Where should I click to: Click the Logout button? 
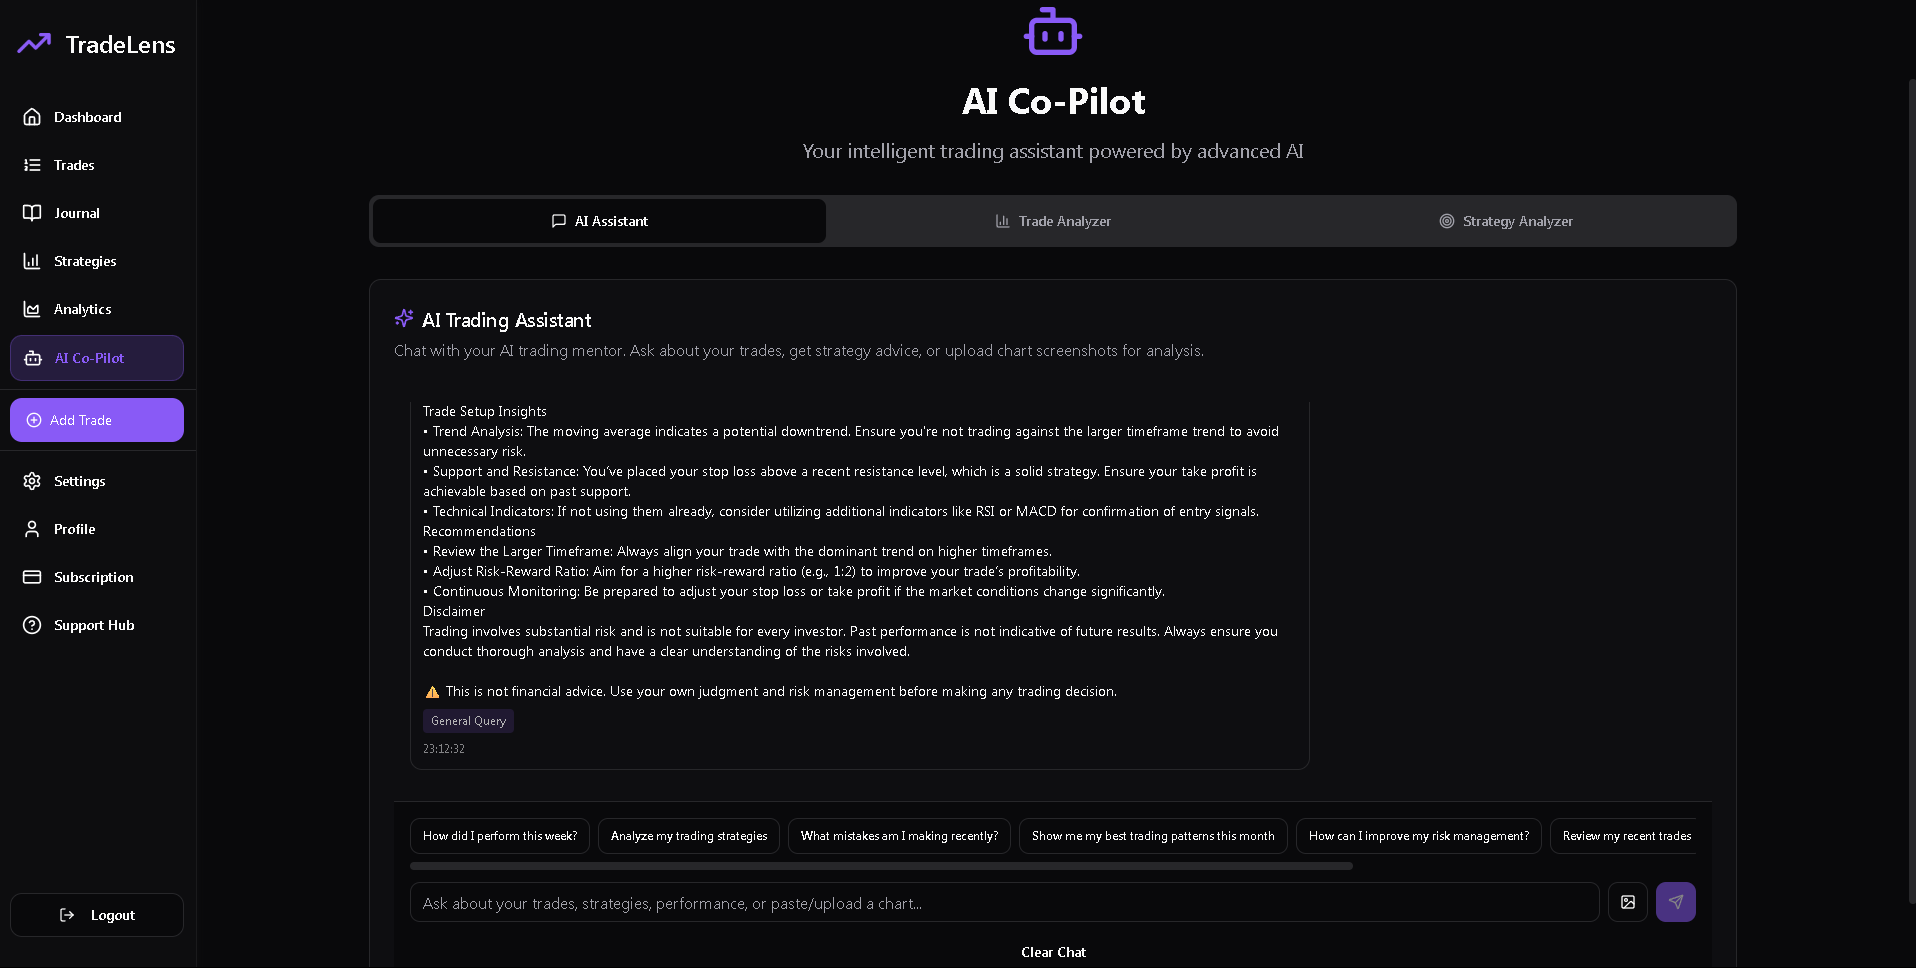(x=97, y=915)
